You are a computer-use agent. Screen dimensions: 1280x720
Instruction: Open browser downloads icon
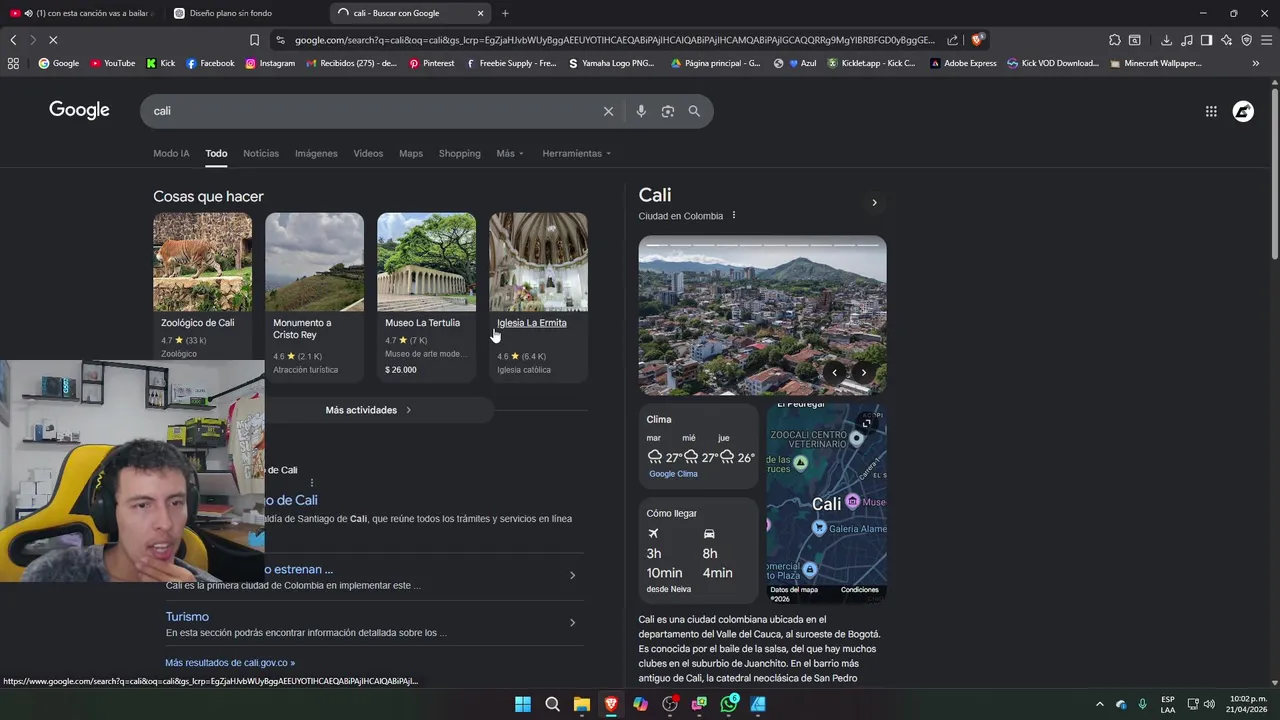point(1166,40)
